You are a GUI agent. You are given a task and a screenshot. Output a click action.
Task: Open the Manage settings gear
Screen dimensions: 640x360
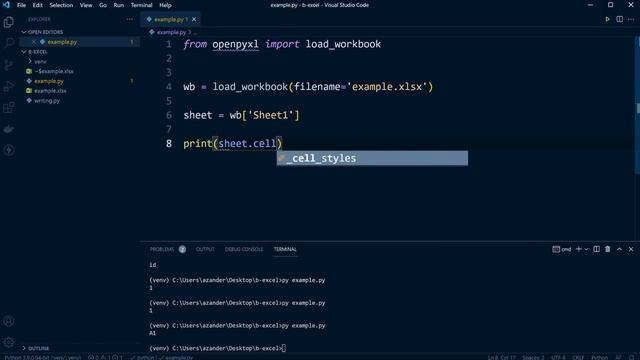9,342
